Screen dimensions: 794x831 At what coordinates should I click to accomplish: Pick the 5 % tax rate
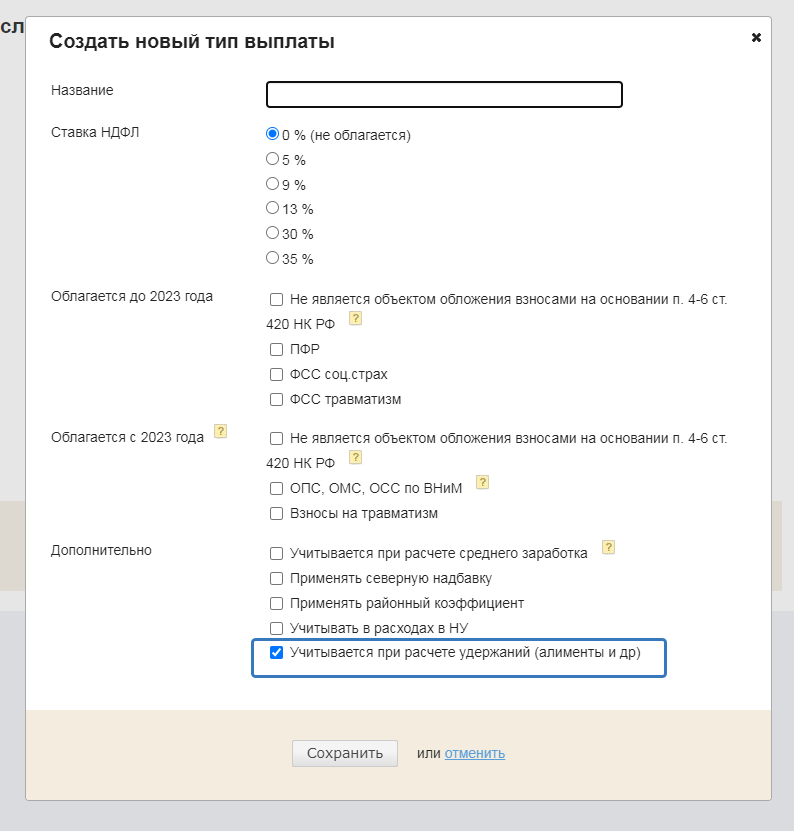(x=272, y=159)
